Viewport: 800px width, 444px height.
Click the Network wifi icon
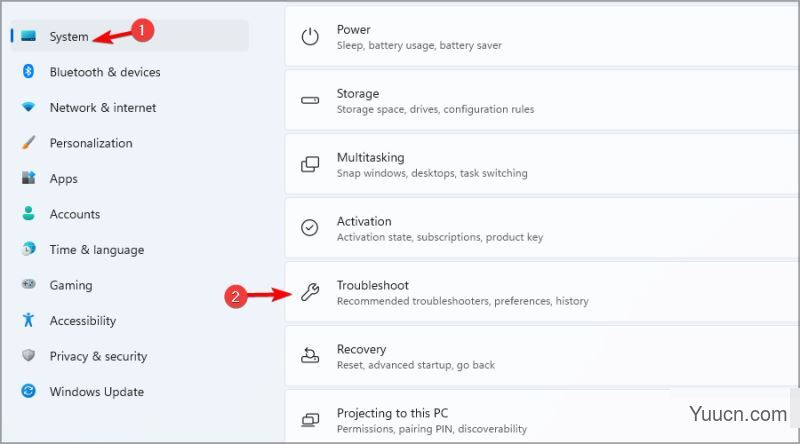(x=29, y=107)
